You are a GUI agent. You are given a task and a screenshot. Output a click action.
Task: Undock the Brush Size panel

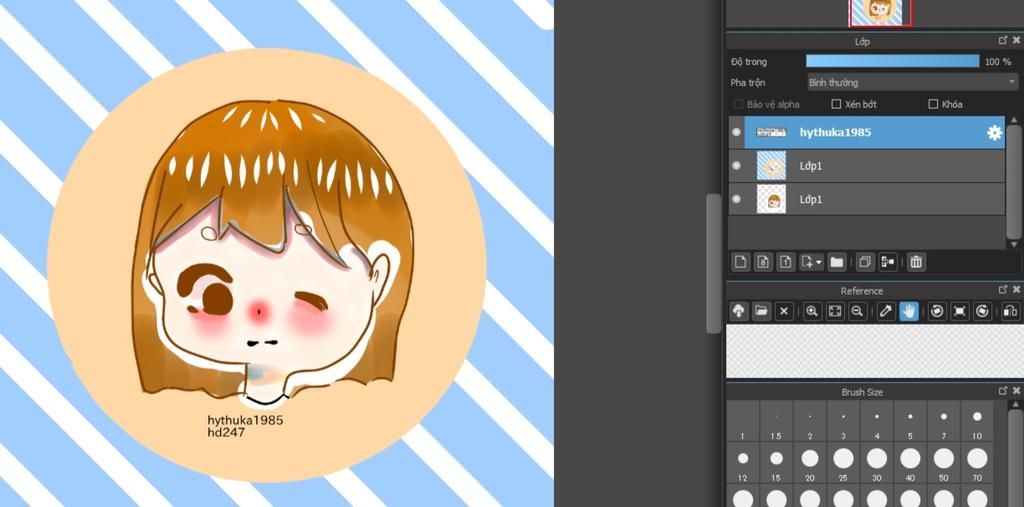[1003, 391]
